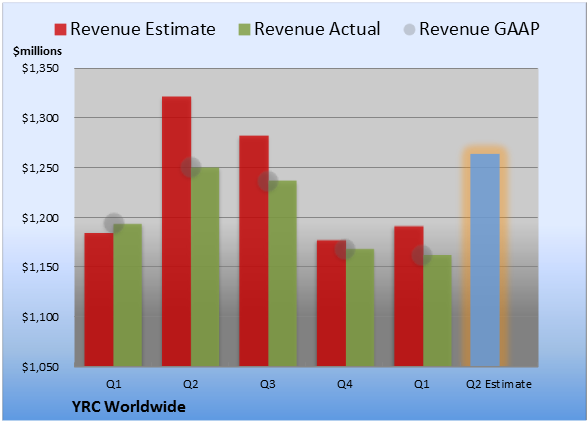The height and width of the screenshot is (422, 588).
Task: Select the red Q4 revenue estimate bar
Action: pos(332,303)
